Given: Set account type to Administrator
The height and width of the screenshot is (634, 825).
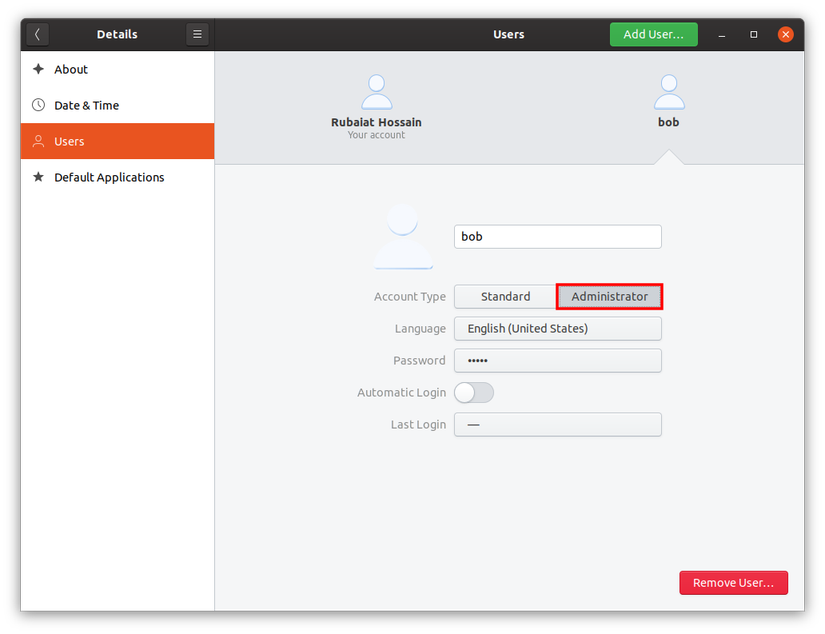Looking at the screenshot, I should click(x=609, y=297).
